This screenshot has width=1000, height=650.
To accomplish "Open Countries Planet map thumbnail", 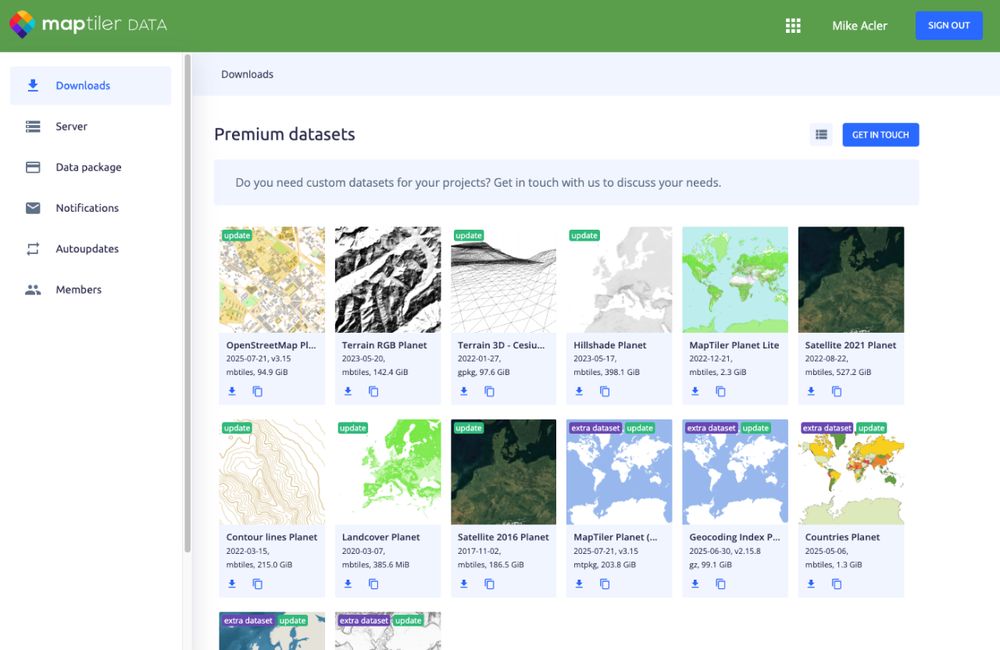I will click(851, 472).
